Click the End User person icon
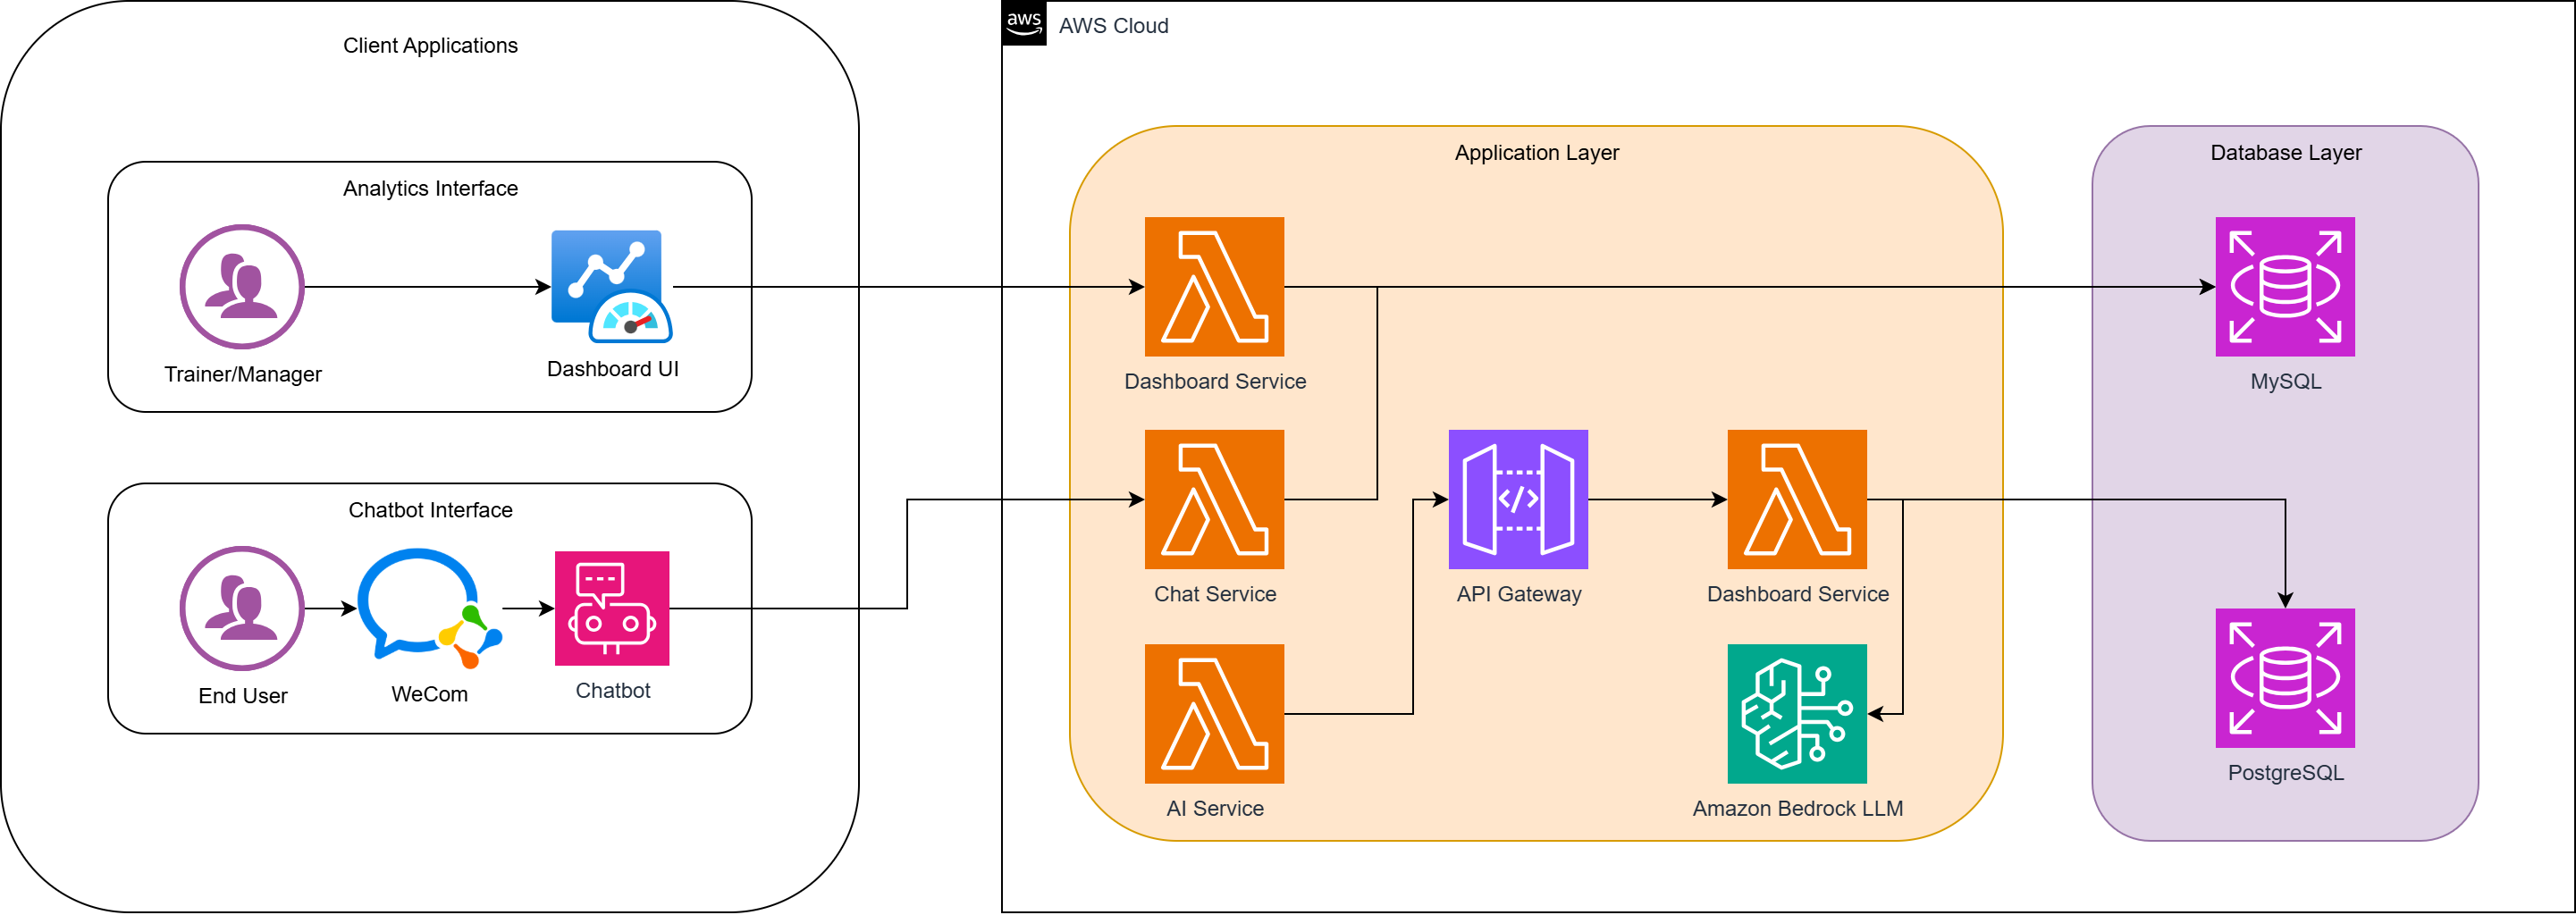 click(241, 607)
